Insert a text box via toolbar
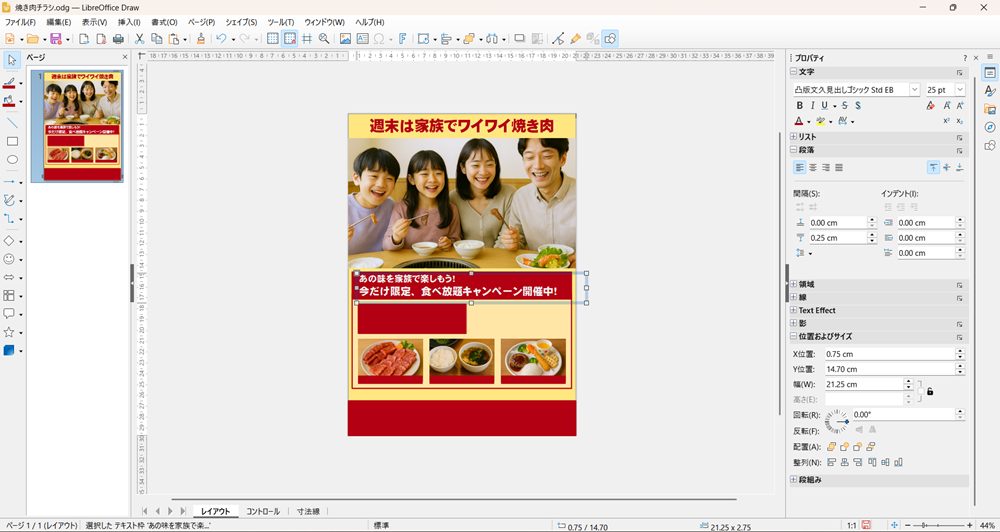This screenshot has height=532, width=1000. pos(362,39)
